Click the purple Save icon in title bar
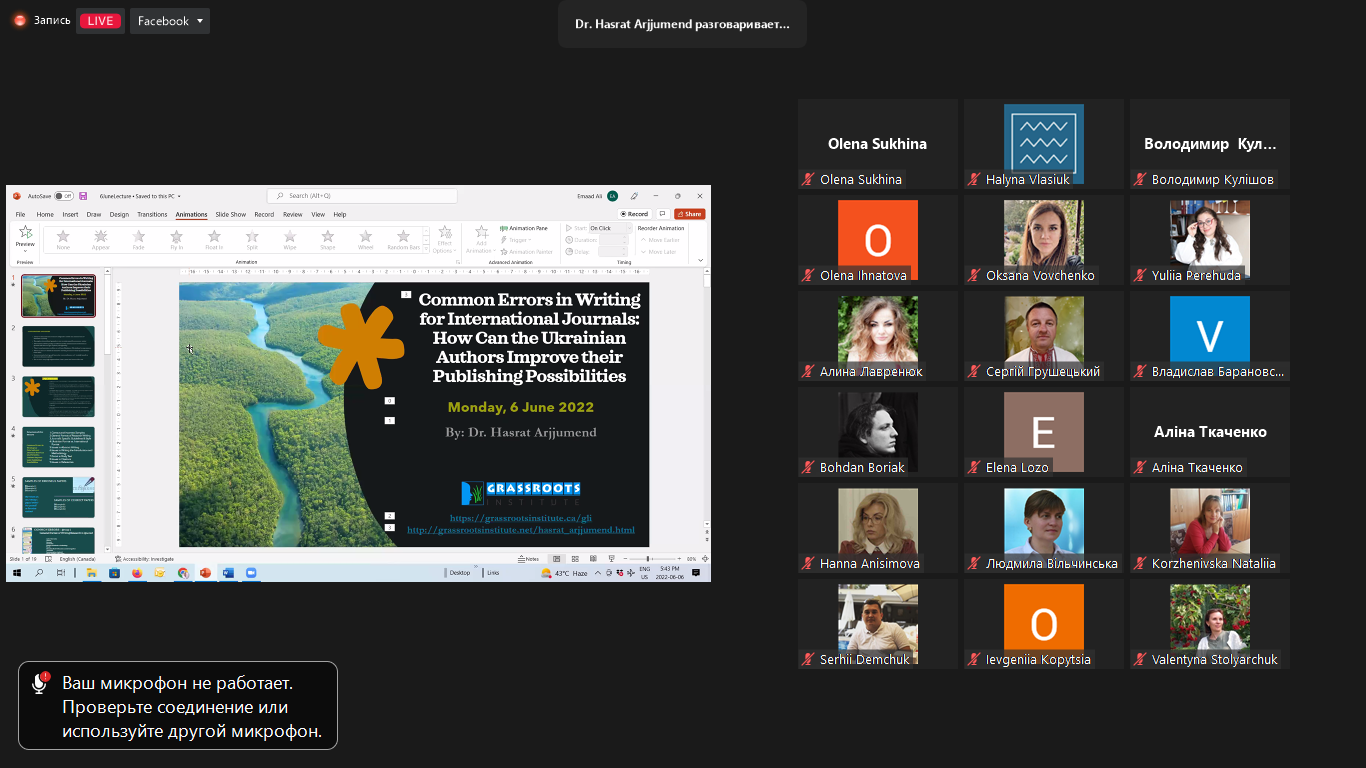 click(x=83, y=196)
